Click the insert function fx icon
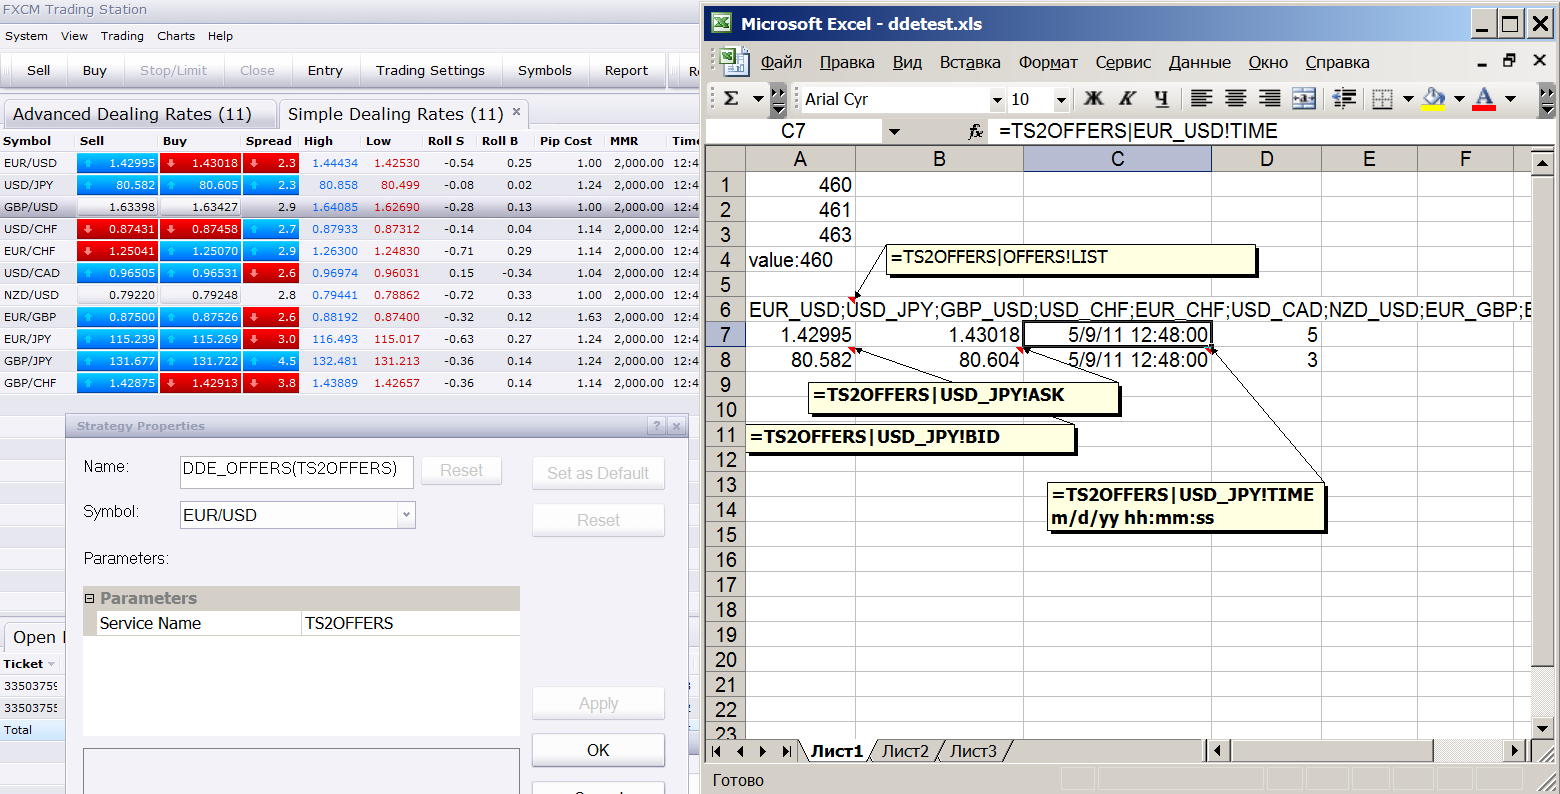The image size is (1560, 794). (x=976, y=131)
